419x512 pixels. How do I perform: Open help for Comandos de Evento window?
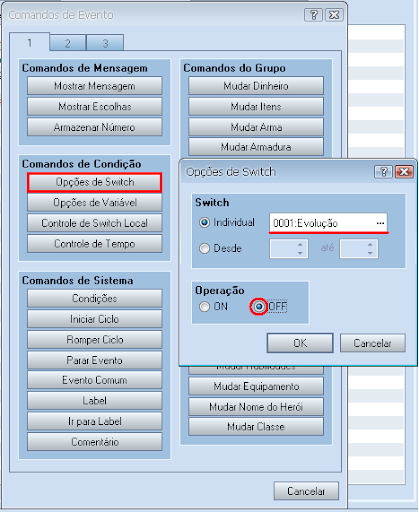[x=313, y=15]
